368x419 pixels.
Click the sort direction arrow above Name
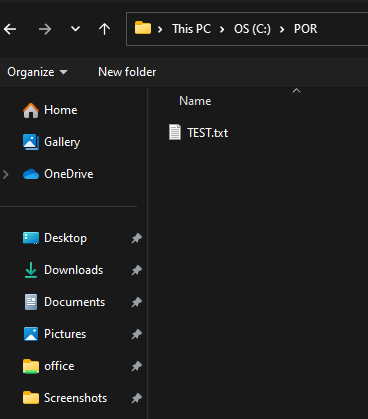[296, 90]
